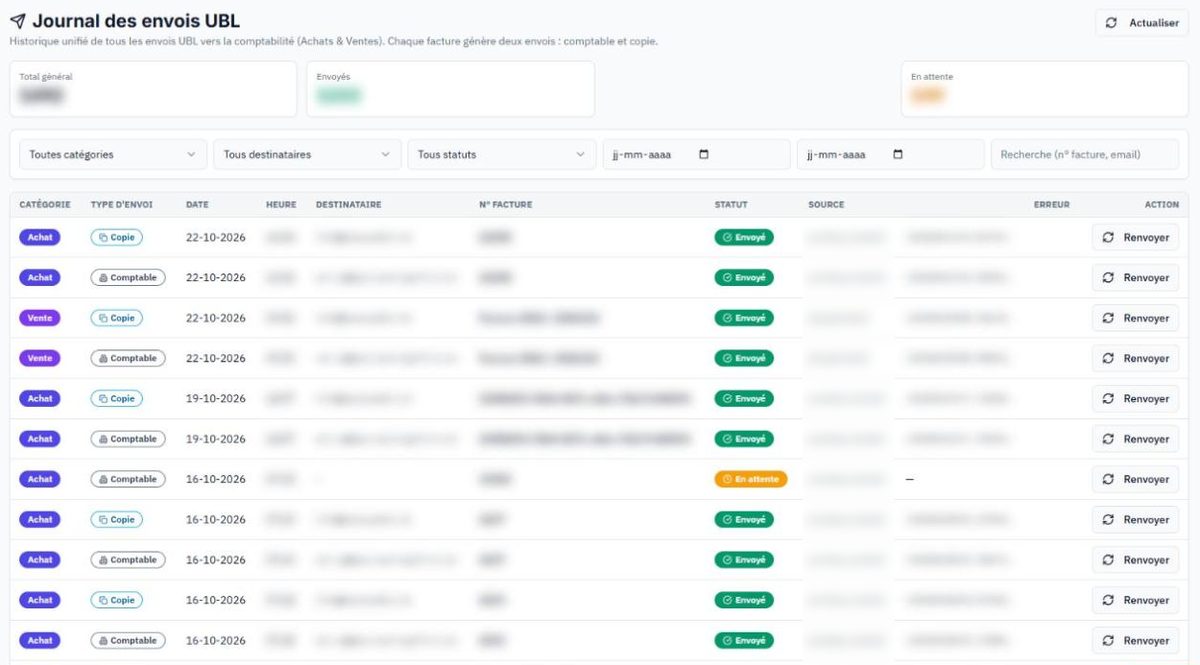Select the Total général summary card
The image size is (1200, 665).
click(x=153, y=89)
